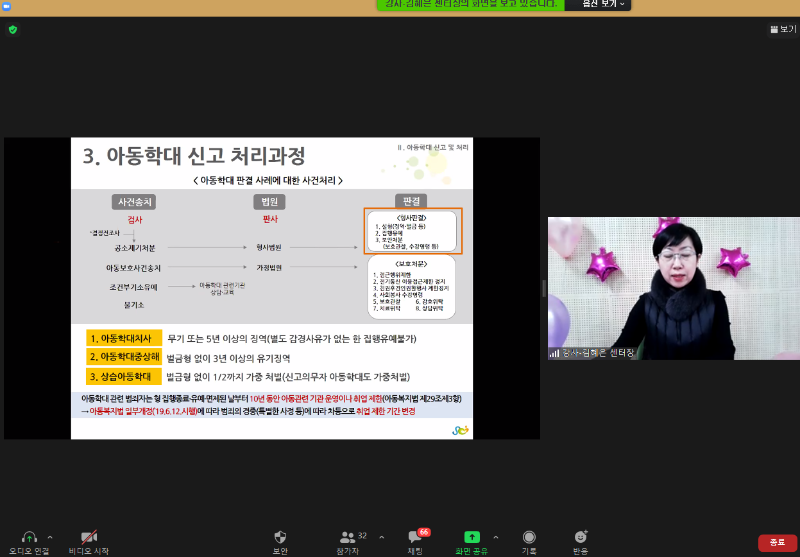
Task: Click the '판결' header box on slide
Action: click(x=411, y=201)
